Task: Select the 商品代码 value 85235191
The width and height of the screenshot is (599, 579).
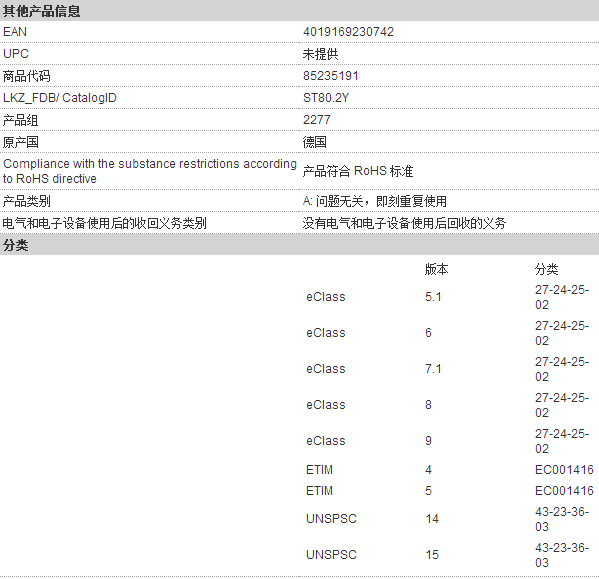Action: 330,76
